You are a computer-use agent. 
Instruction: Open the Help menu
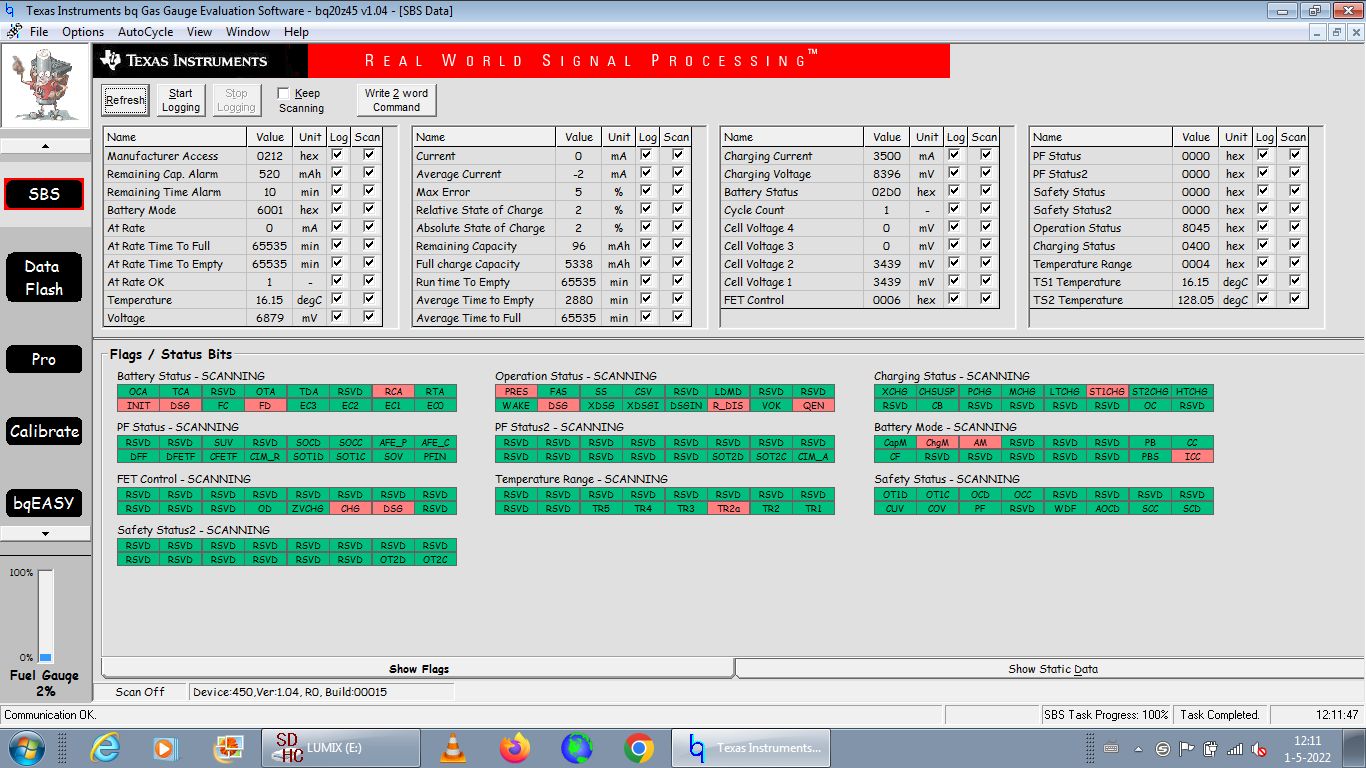[296, 32]
